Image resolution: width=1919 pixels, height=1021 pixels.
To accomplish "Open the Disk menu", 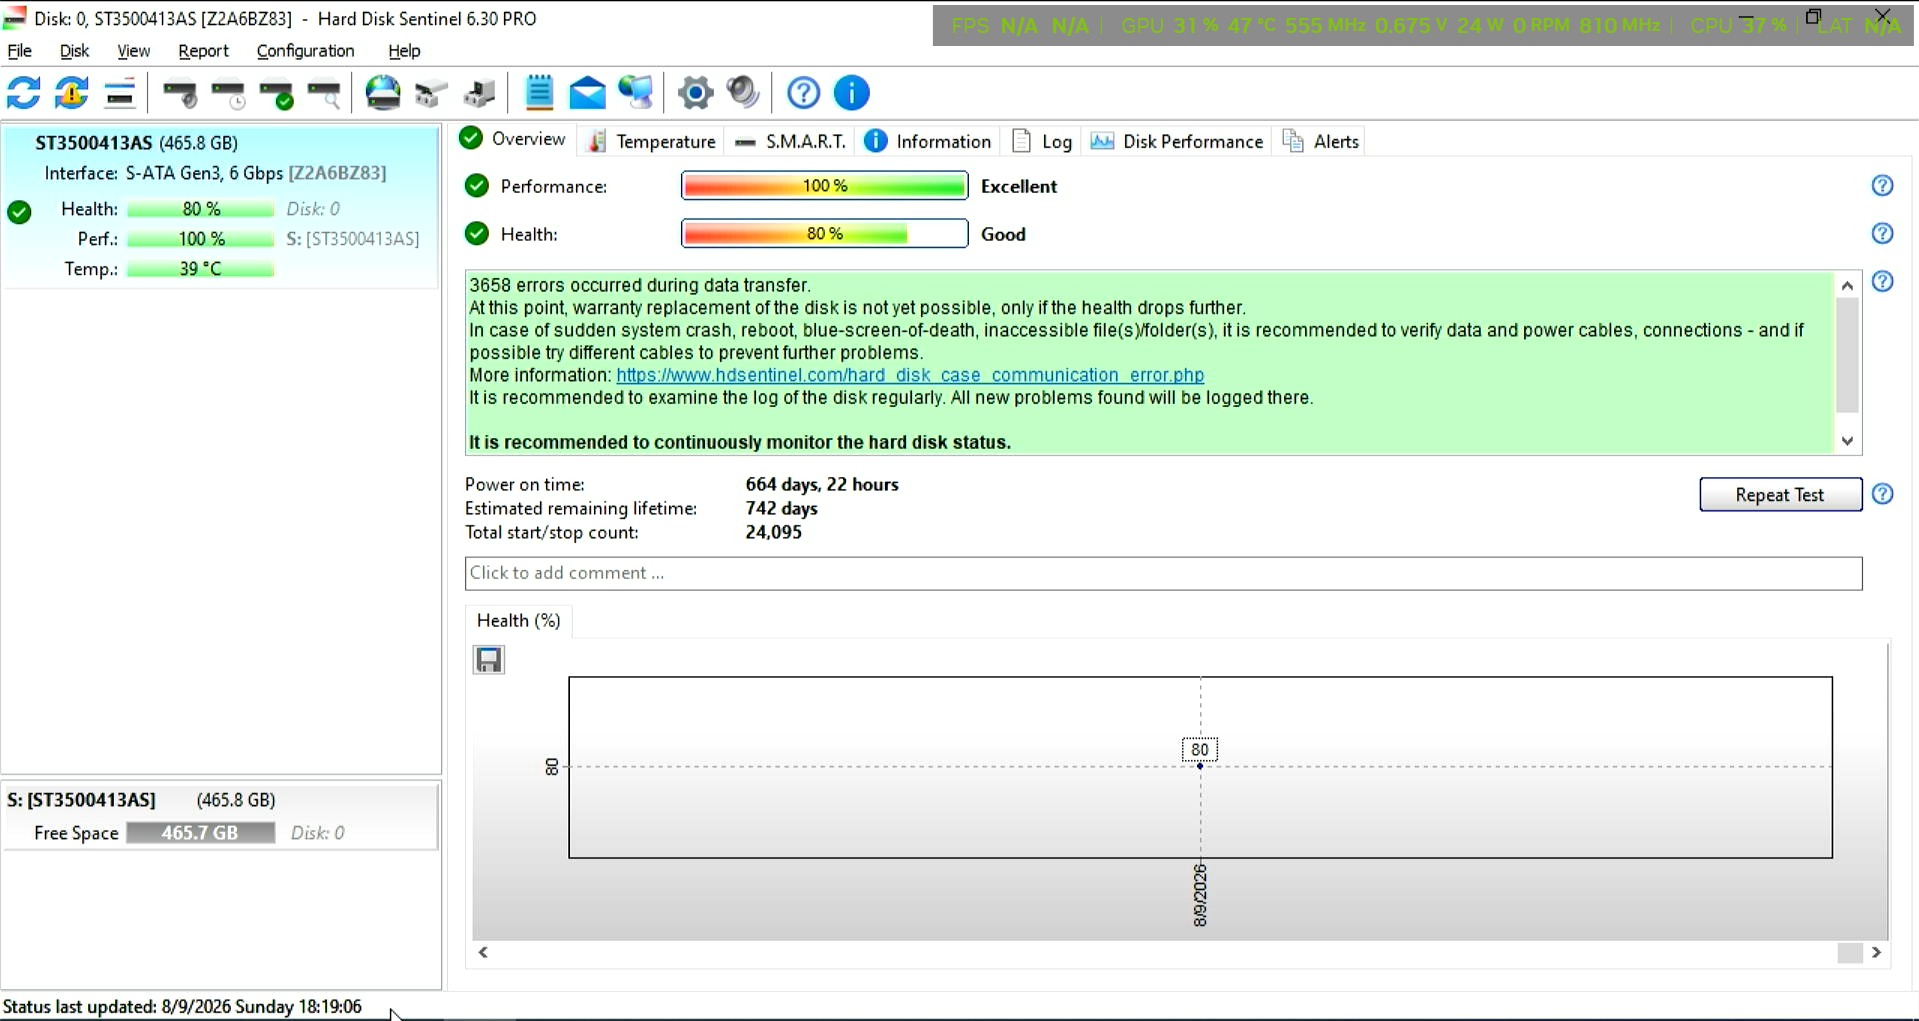I will click(74, 51).
